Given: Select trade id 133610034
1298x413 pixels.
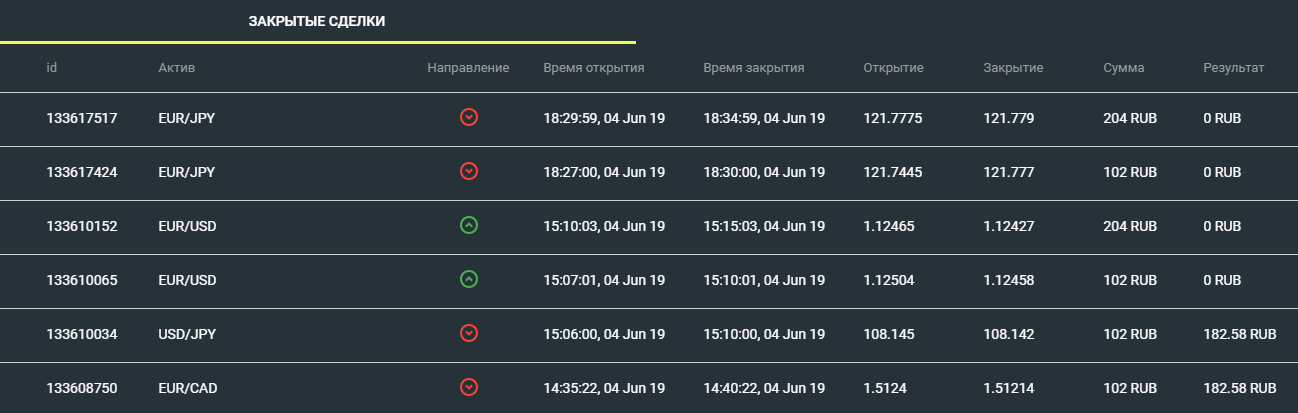Looking at the screenshot, I should click(x=82, y=333).
